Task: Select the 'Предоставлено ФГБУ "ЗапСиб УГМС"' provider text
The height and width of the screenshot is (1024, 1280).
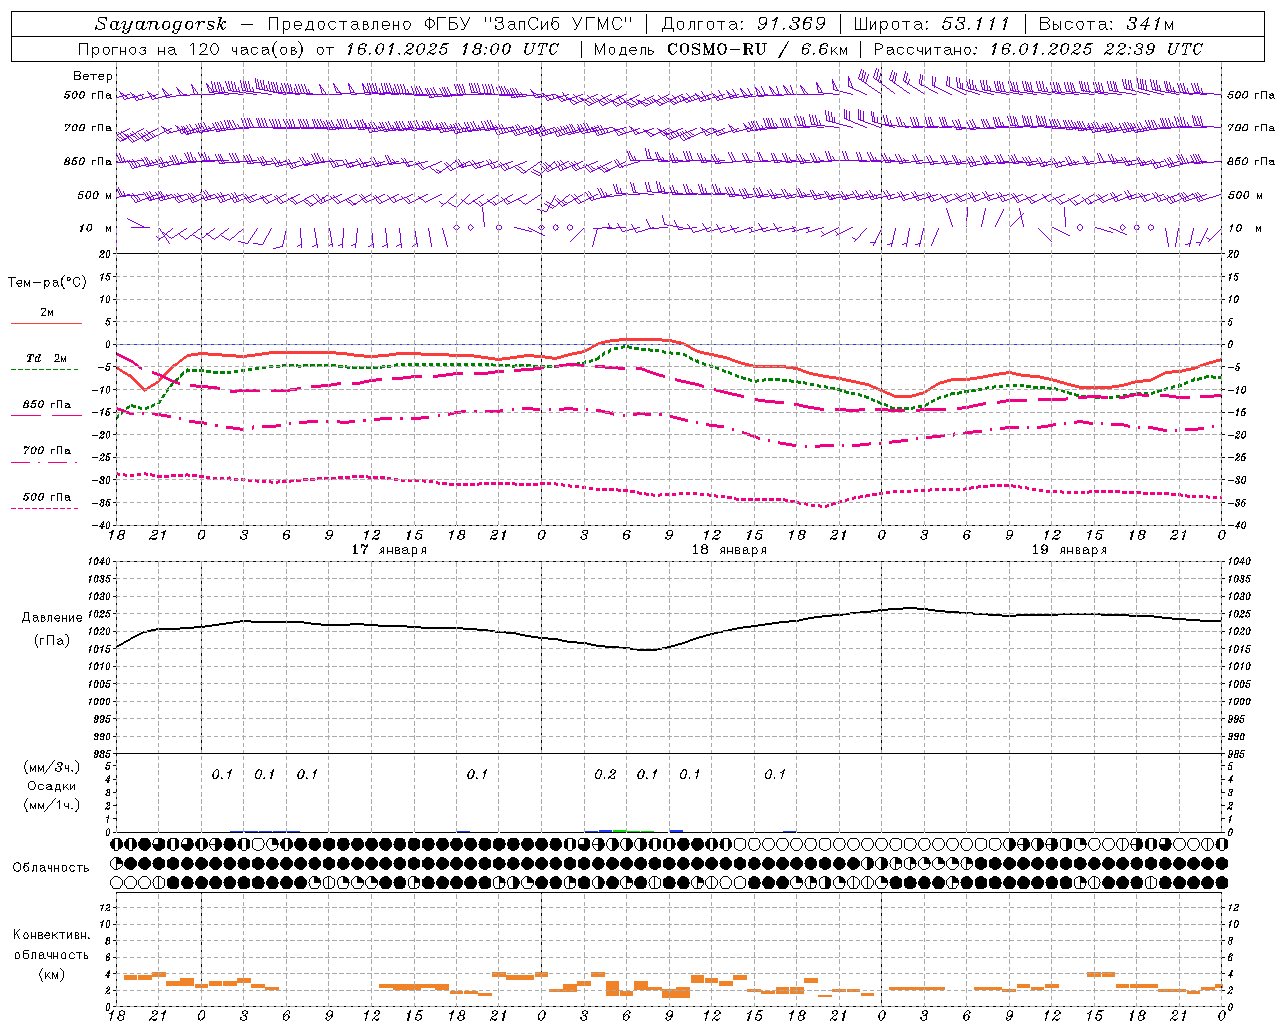Action: click(x=450, y=24)
